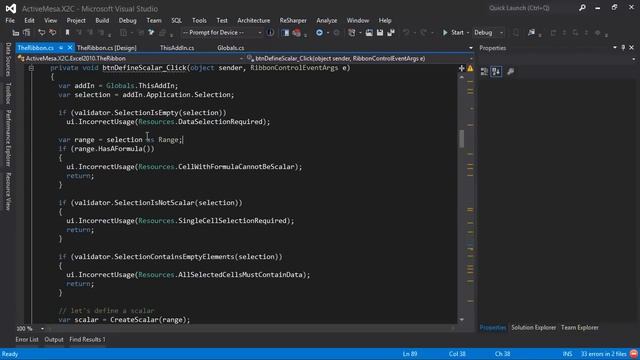The image size is (640, 360).
Task: Open the Debug menu
Action: pos(127,20)
